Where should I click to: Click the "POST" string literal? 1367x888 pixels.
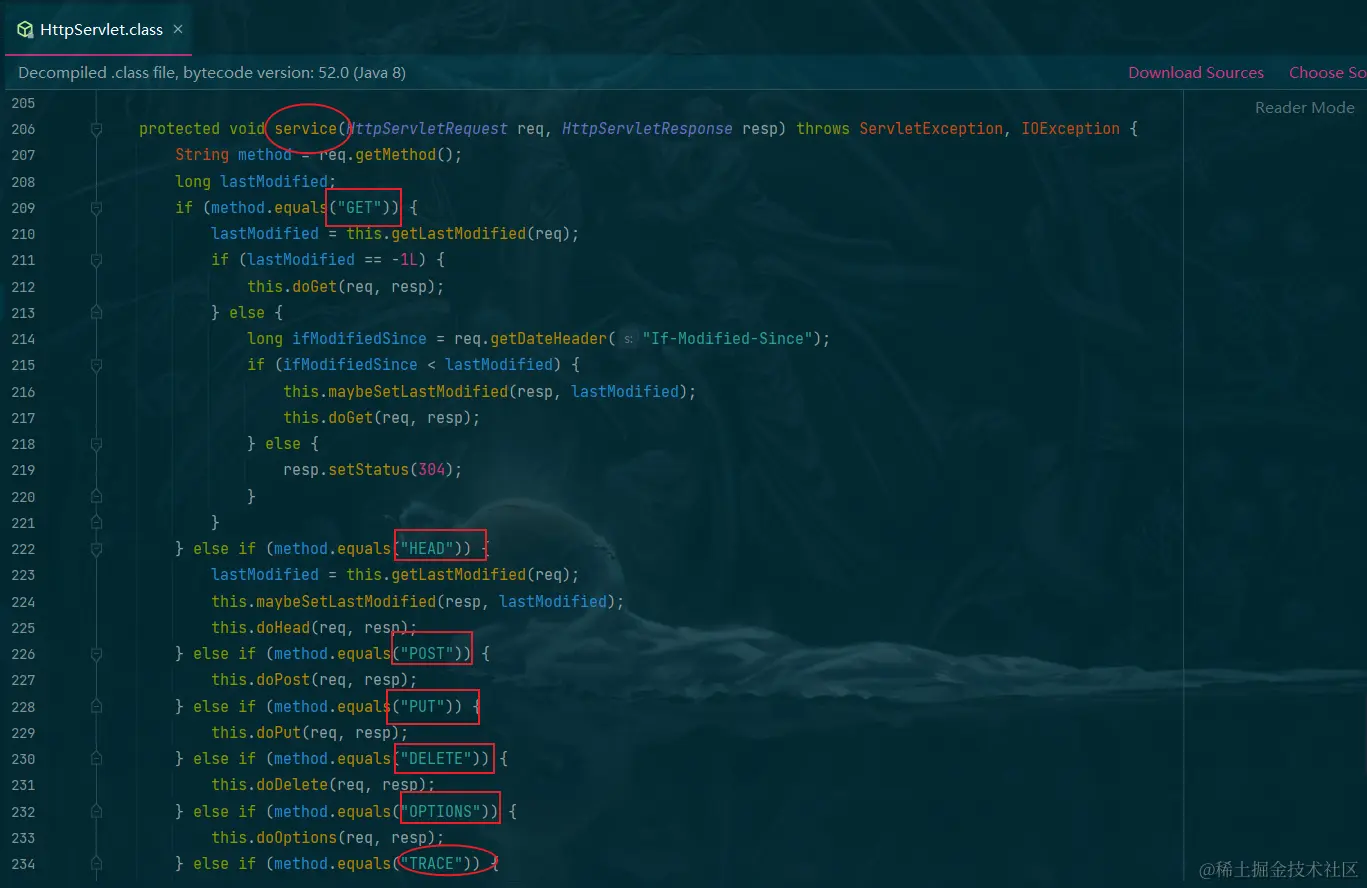(427, 654)
